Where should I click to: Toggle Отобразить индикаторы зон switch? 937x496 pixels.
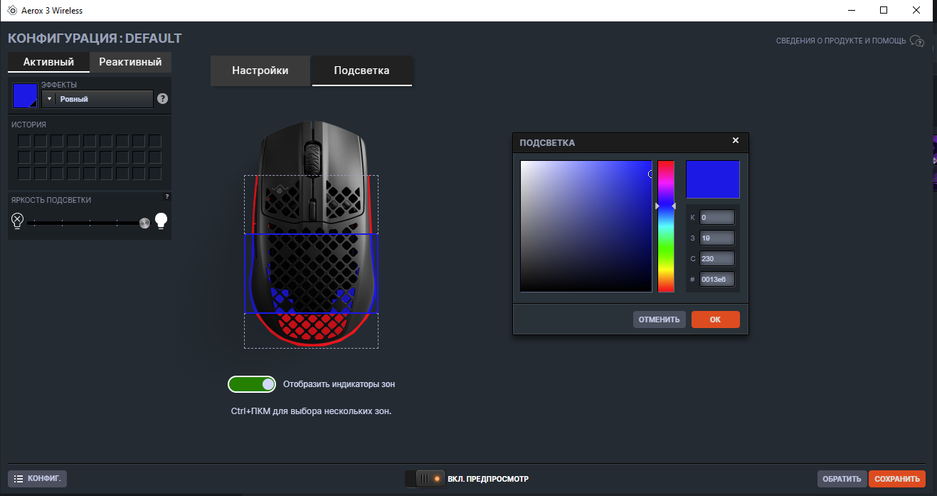(x=252, y=384)
